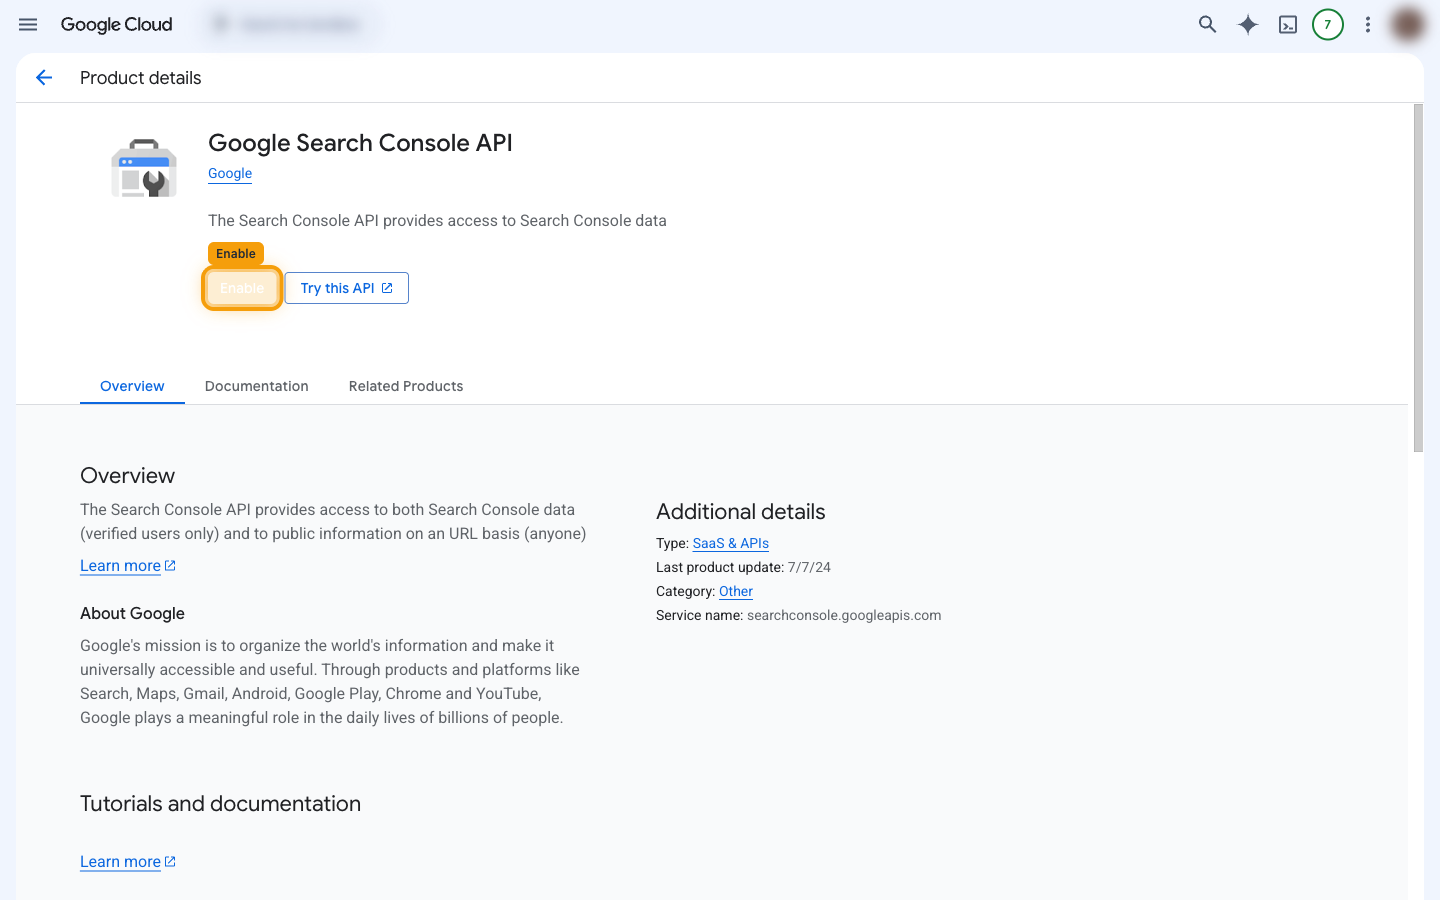Open Learn more under Tutorials and documentation
Viewport: 1440px width, 900px height.
[128, 862]
